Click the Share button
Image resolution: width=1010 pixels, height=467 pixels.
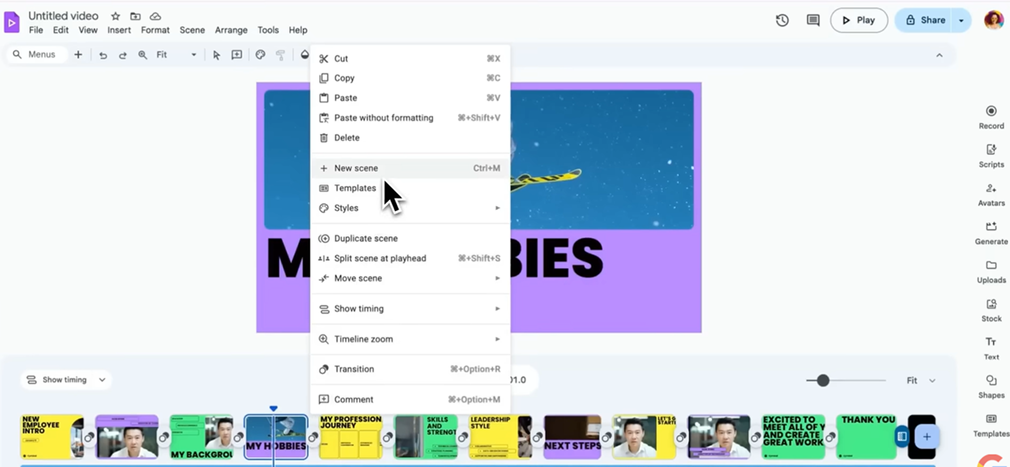click(924, 20)
